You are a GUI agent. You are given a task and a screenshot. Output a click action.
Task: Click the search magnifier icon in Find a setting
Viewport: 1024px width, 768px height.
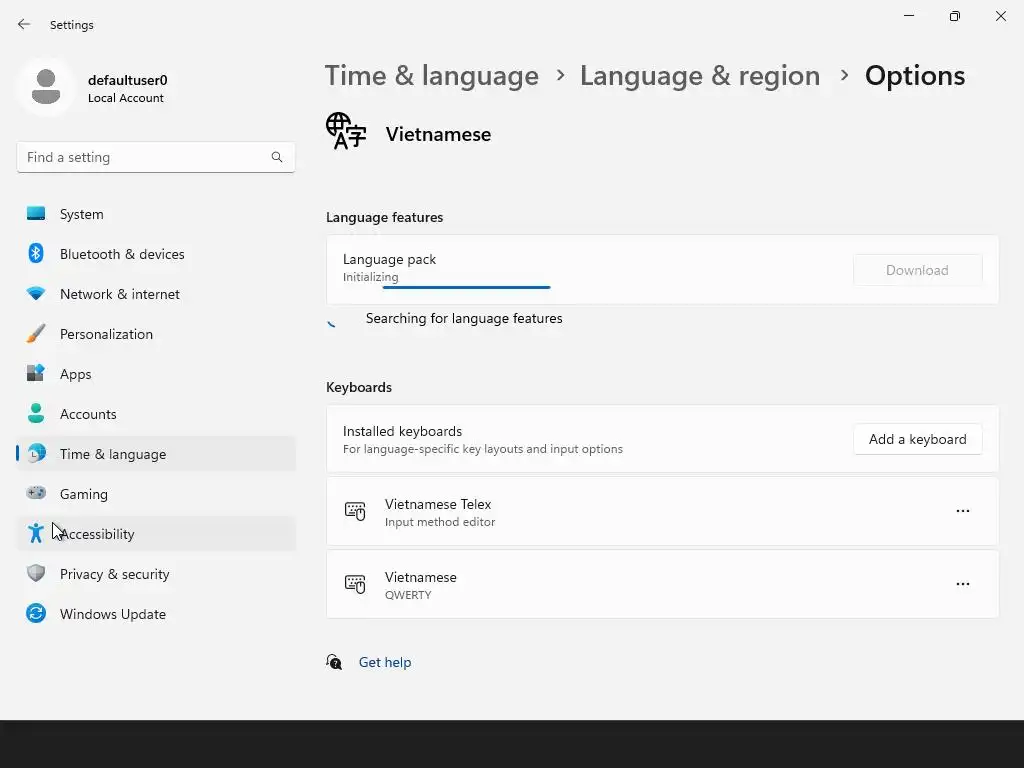pyautogui.click(x=277, y=157)
